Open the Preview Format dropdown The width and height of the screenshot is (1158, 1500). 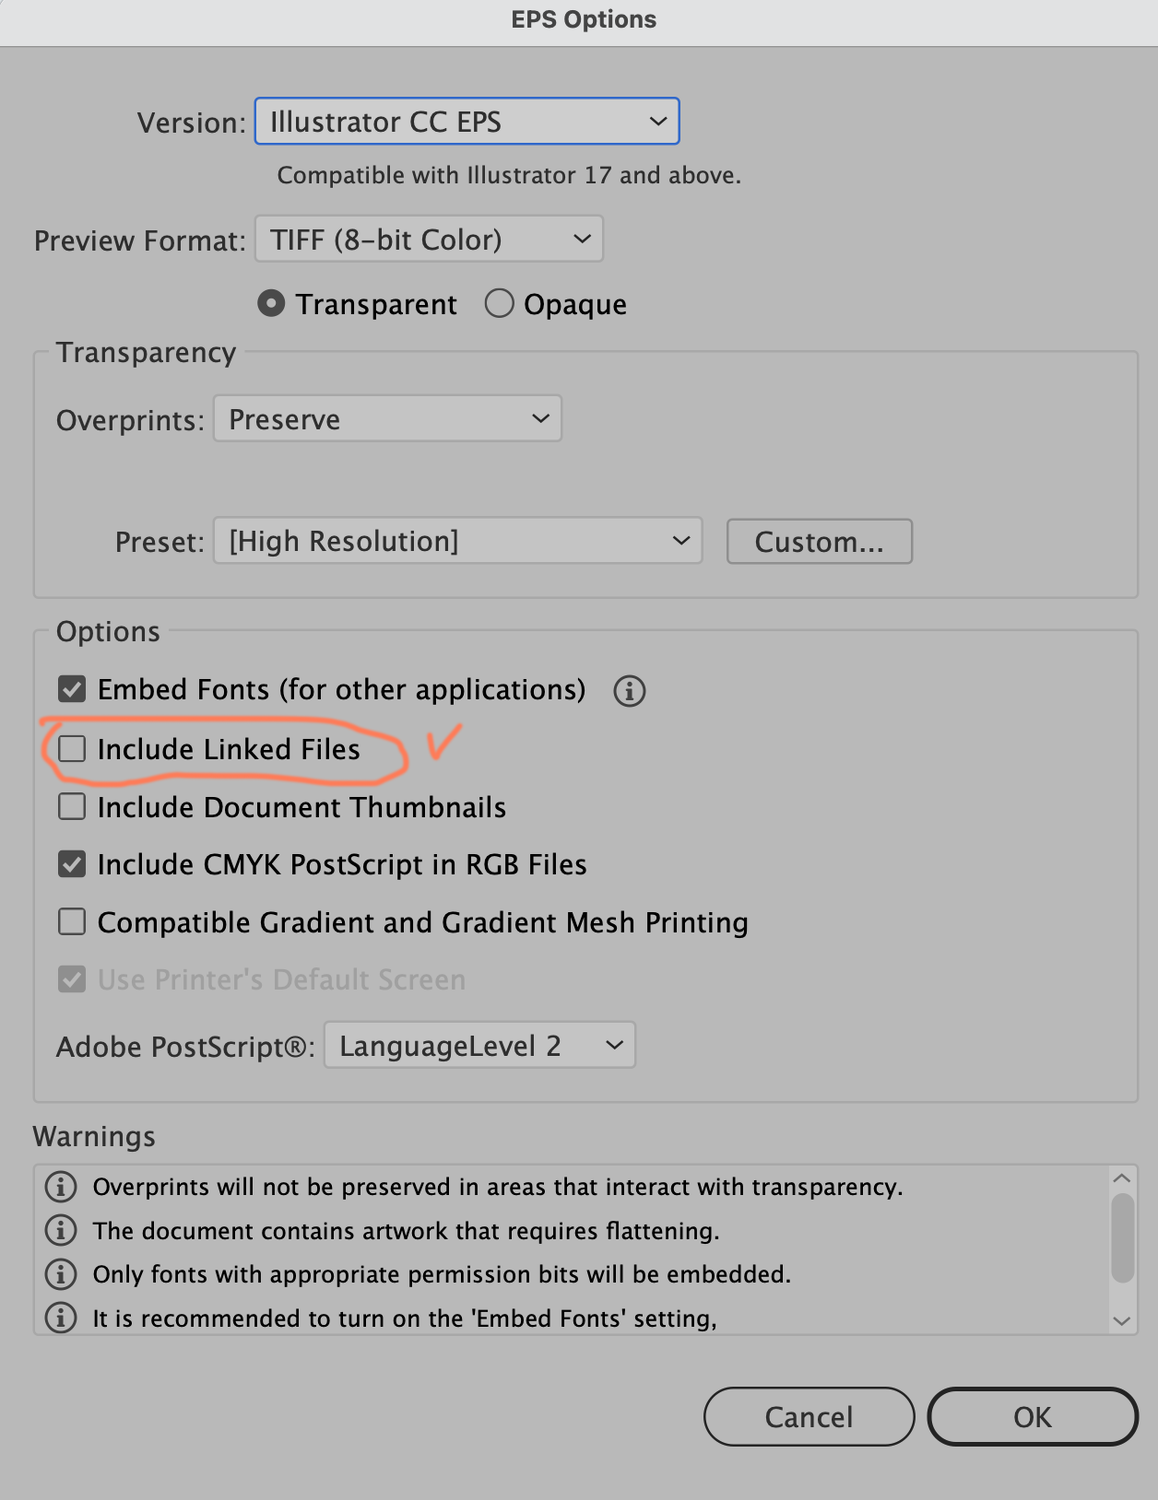[x=429, y=240]
